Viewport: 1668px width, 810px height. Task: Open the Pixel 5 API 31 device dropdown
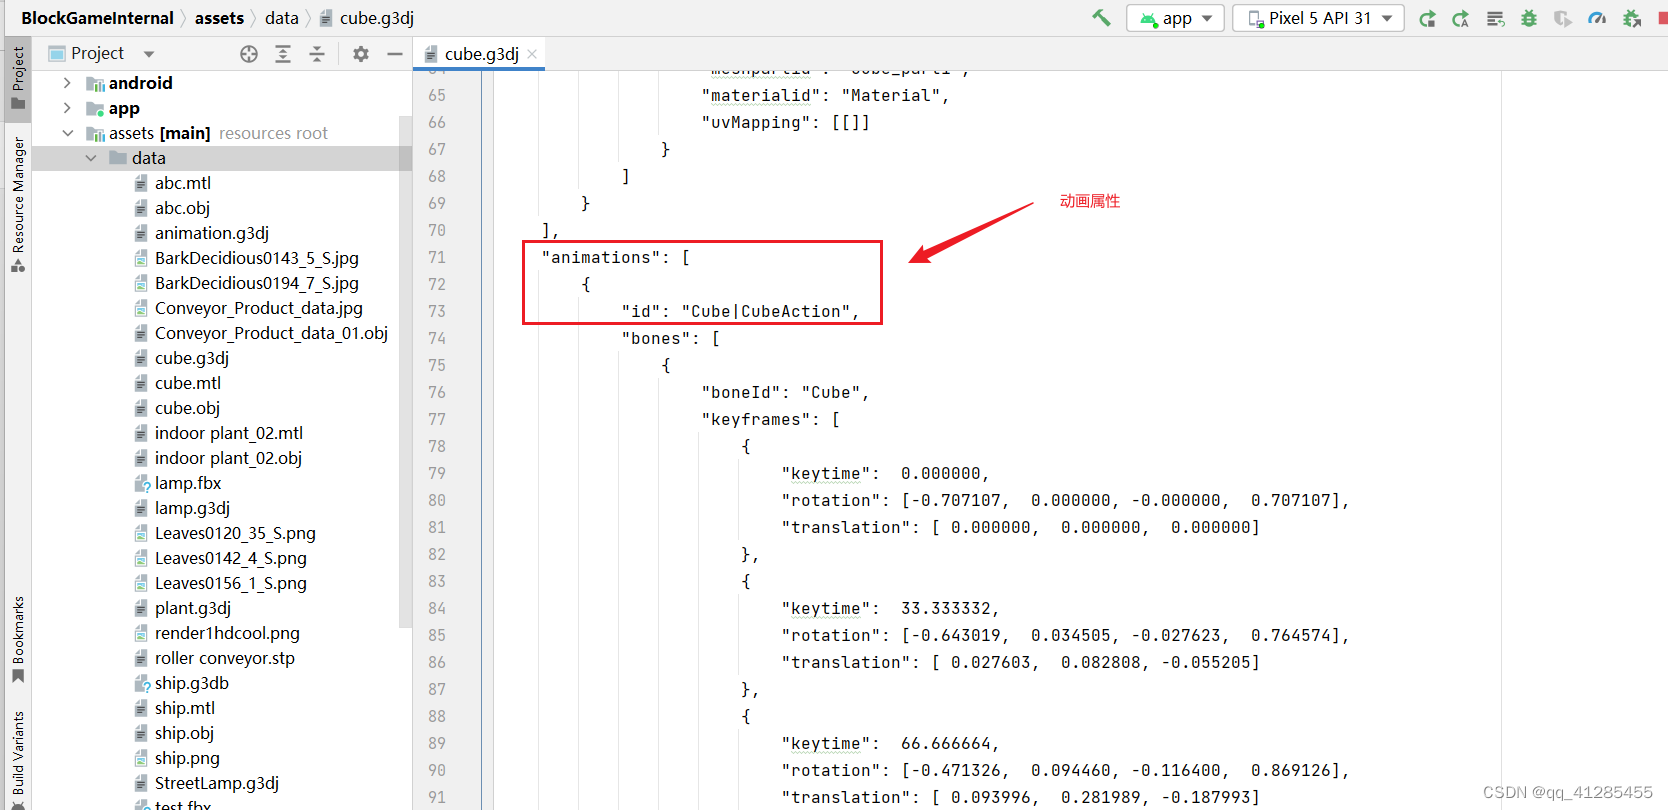click(x=1318, y=18)
